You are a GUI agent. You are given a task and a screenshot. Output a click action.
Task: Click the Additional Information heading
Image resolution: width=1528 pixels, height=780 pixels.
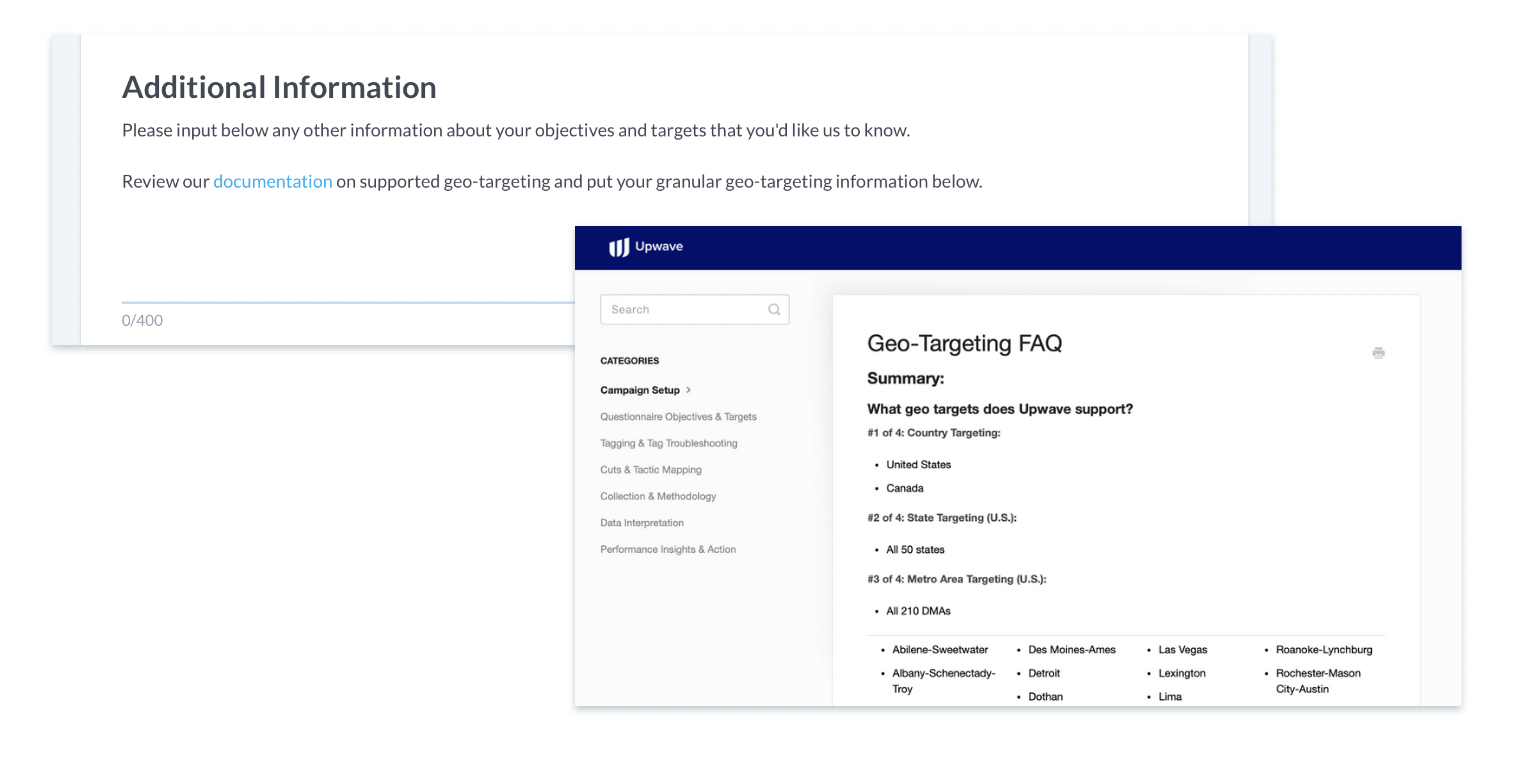tap(279, 87)
